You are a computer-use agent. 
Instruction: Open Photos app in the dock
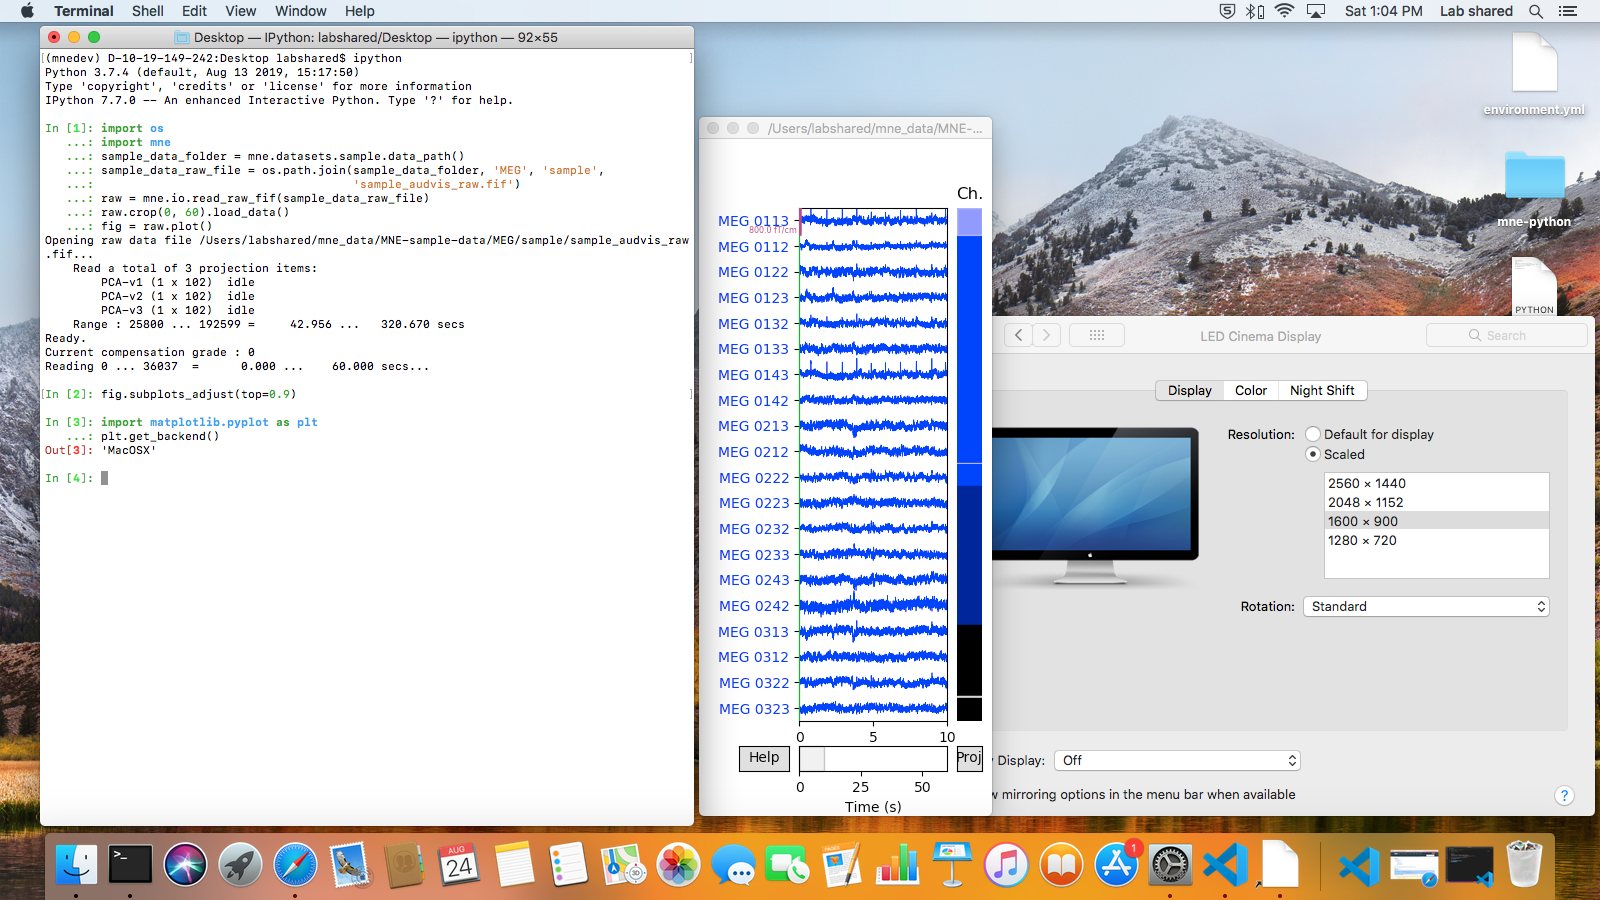coord(679,865)
